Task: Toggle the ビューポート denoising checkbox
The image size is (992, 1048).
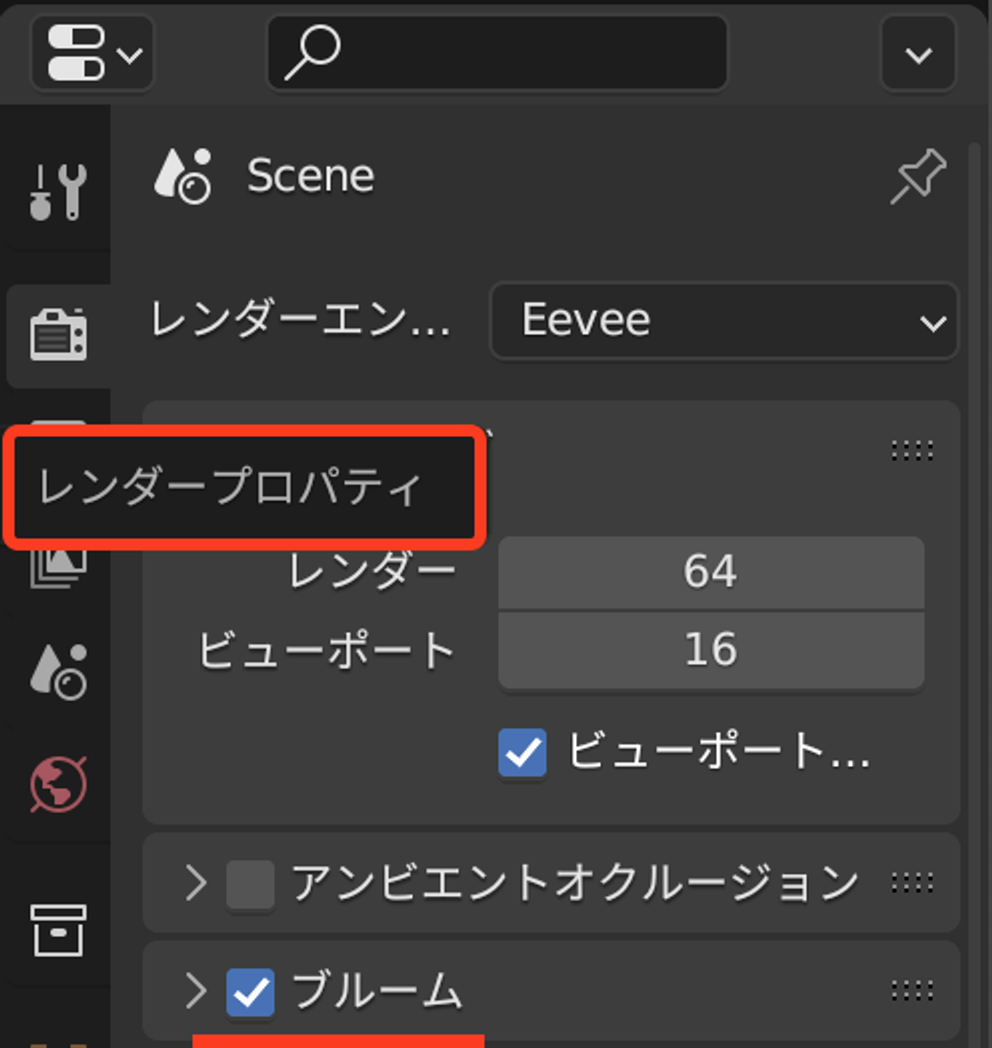Action: 522,752
